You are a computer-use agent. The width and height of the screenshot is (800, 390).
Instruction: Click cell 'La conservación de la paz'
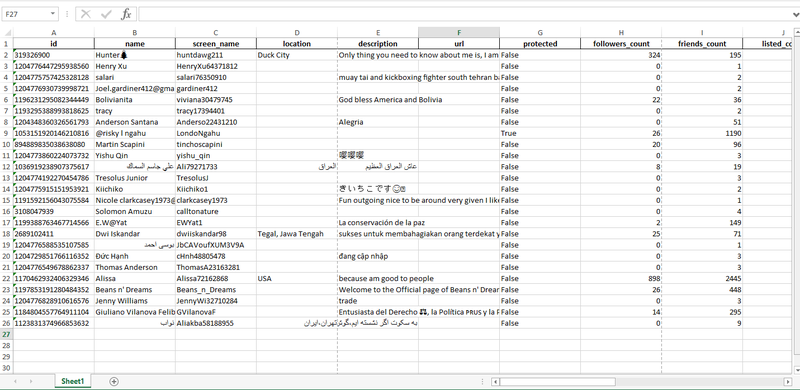pos(378,223)
